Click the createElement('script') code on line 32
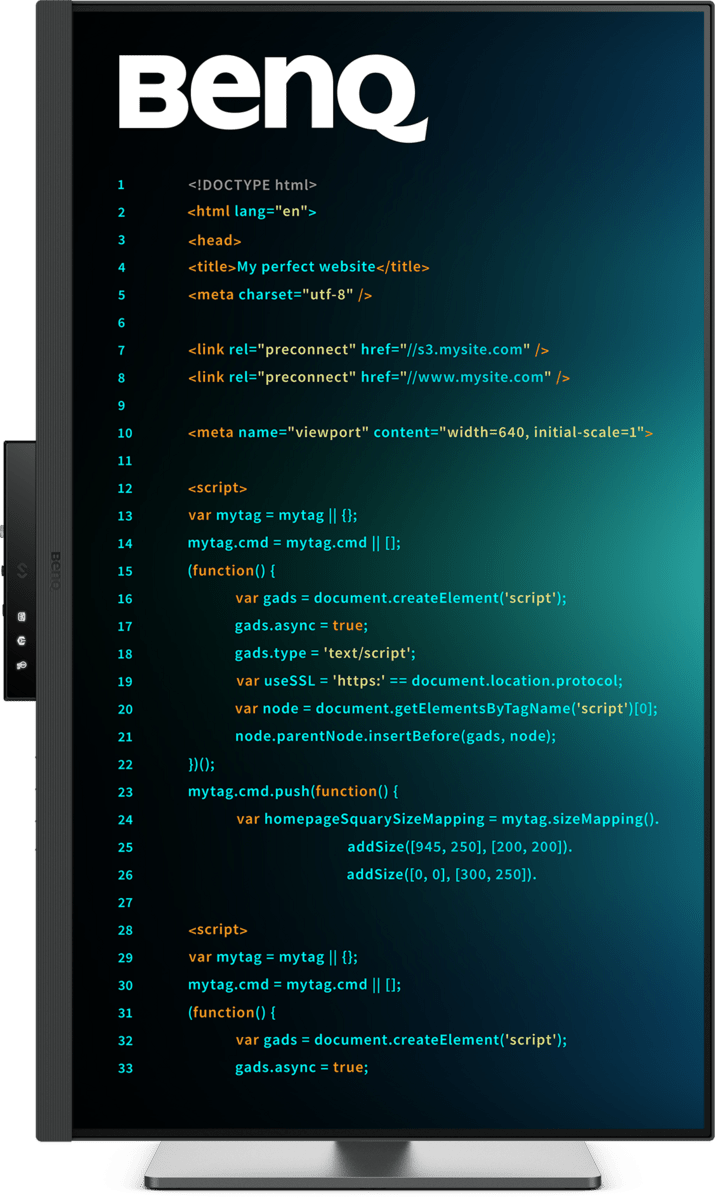This screenshot has width=715, height=1200. click(401, 1040)
